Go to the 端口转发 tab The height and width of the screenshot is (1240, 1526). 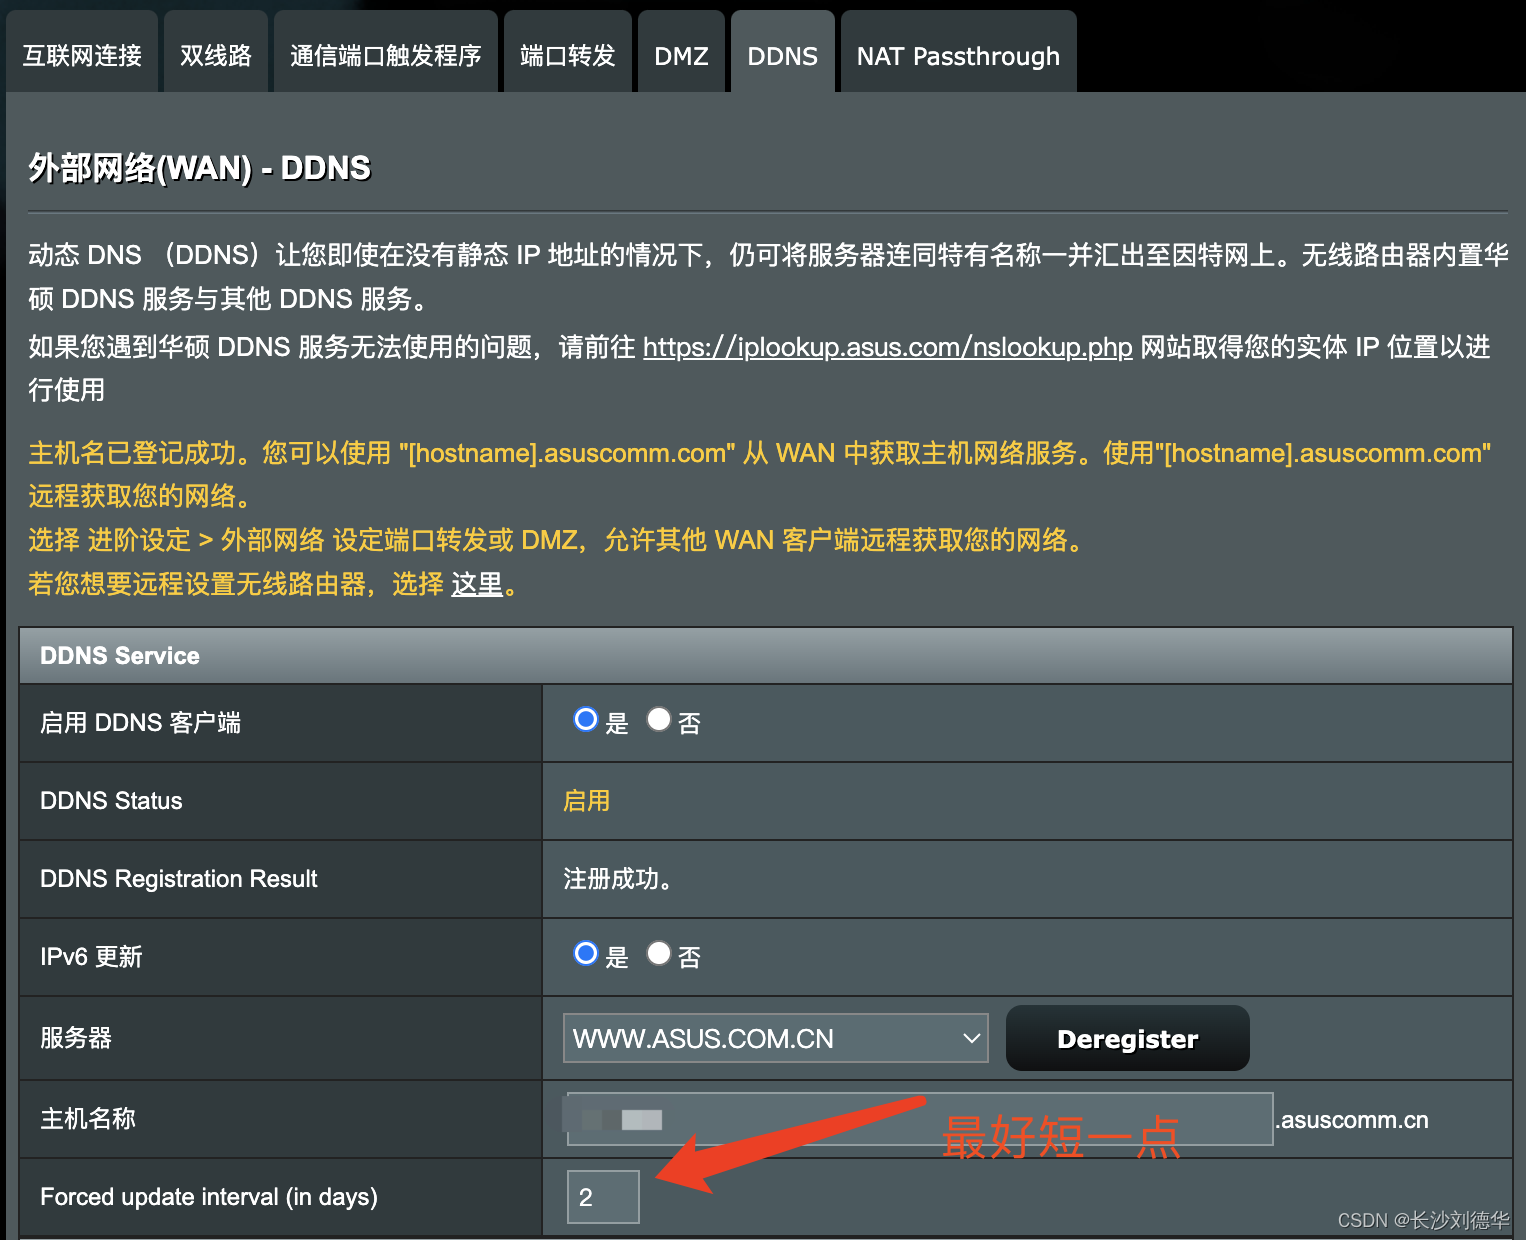[x=568, y=54]
